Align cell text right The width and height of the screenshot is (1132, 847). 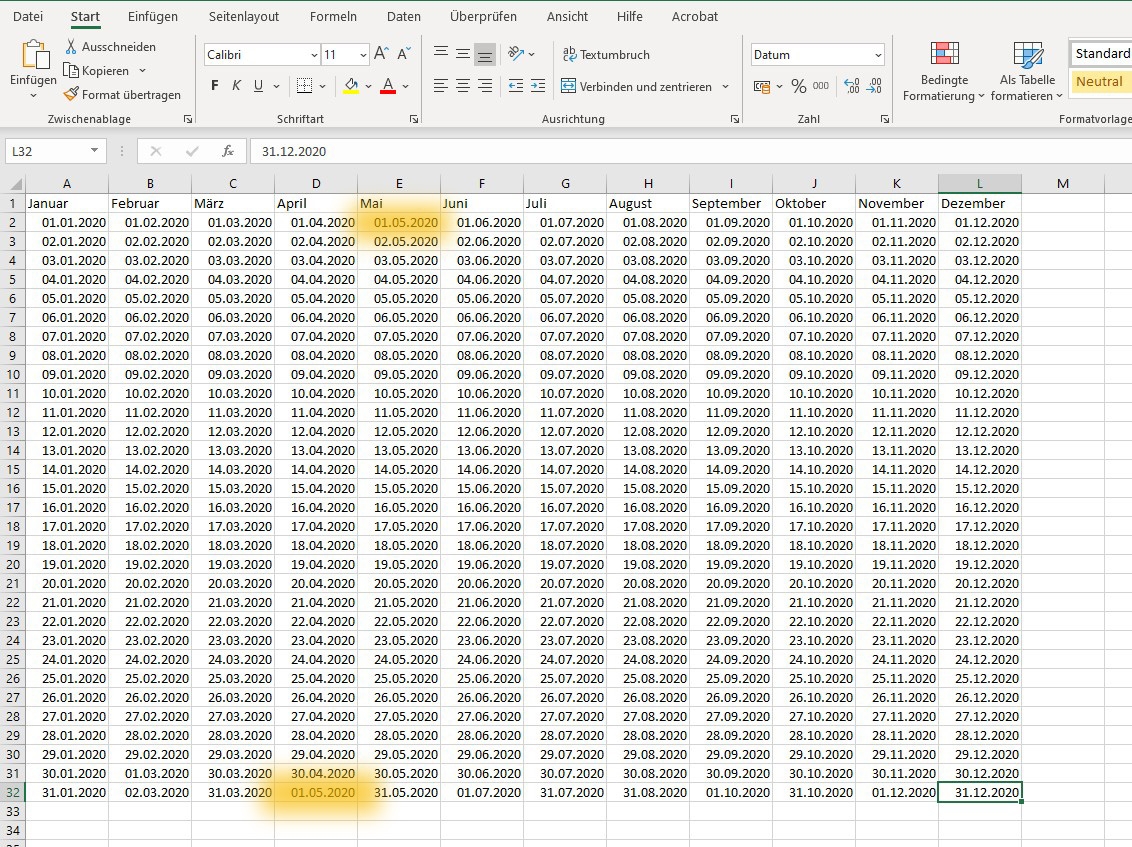click(x=485, y=86)
